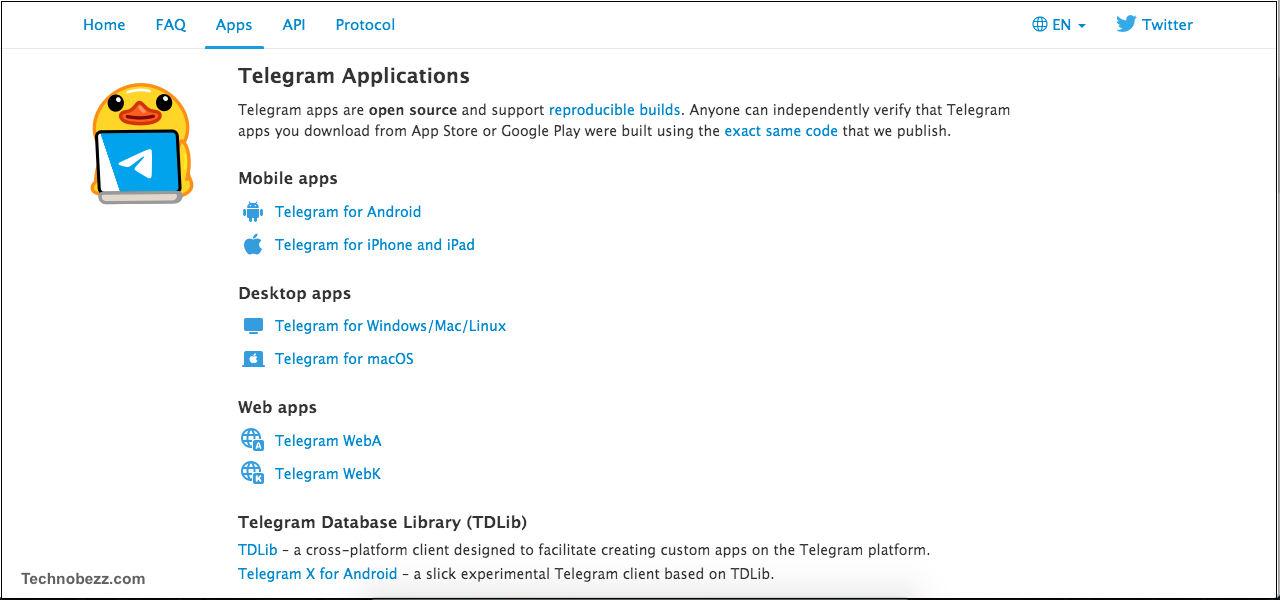Open the Twitter link

click(1155, 25)
